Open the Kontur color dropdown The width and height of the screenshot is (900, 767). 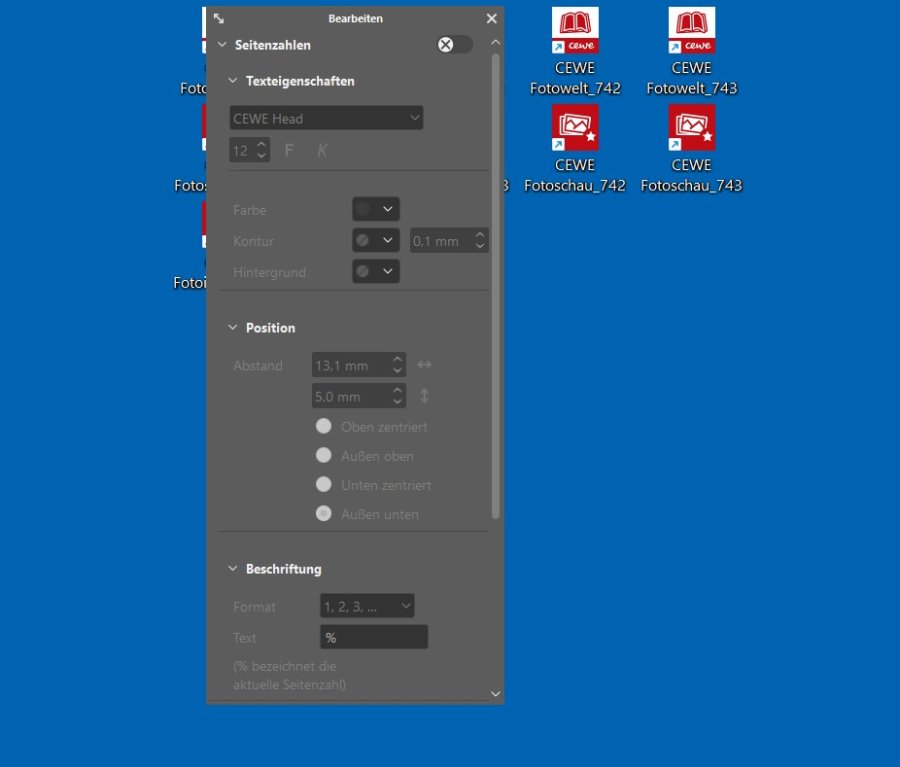pos(376,240)
